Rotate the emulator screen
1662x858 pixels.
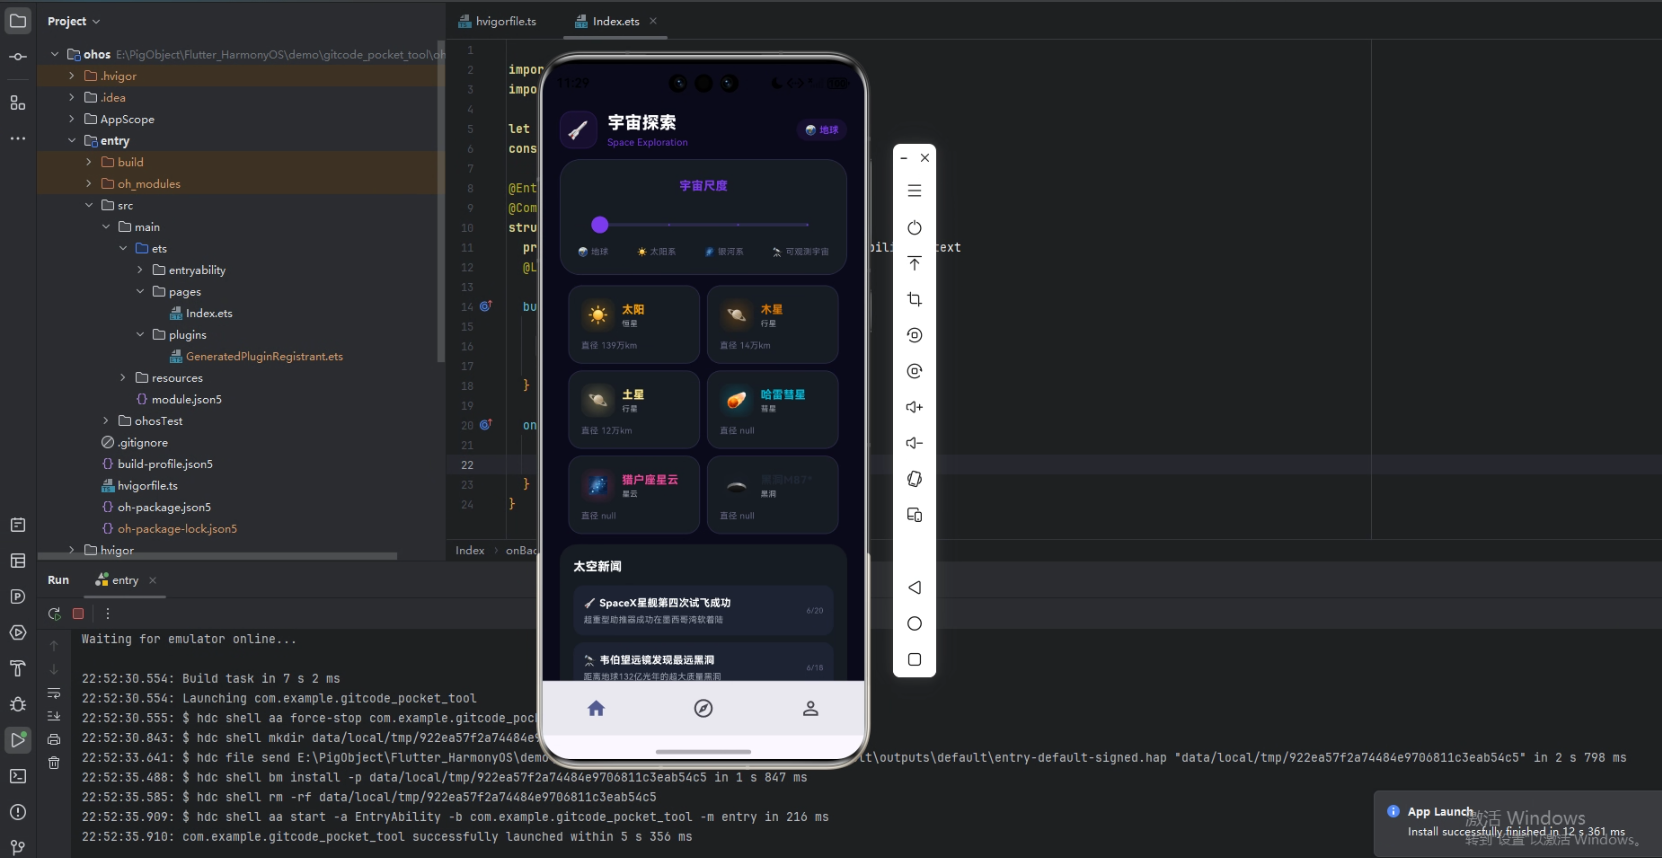click(x=914, y=479)
